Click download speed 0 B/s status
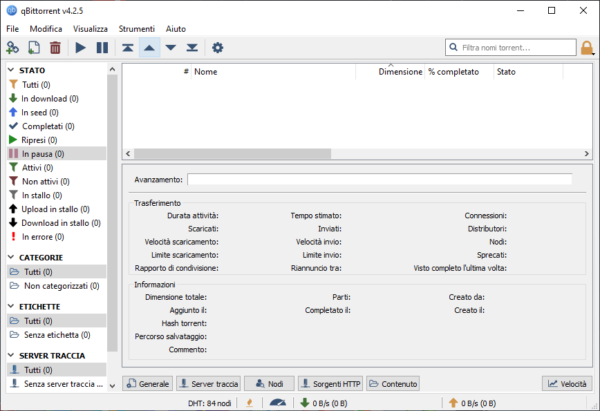The width and height of the screenshot is (600, 411). tap(324, 403)
